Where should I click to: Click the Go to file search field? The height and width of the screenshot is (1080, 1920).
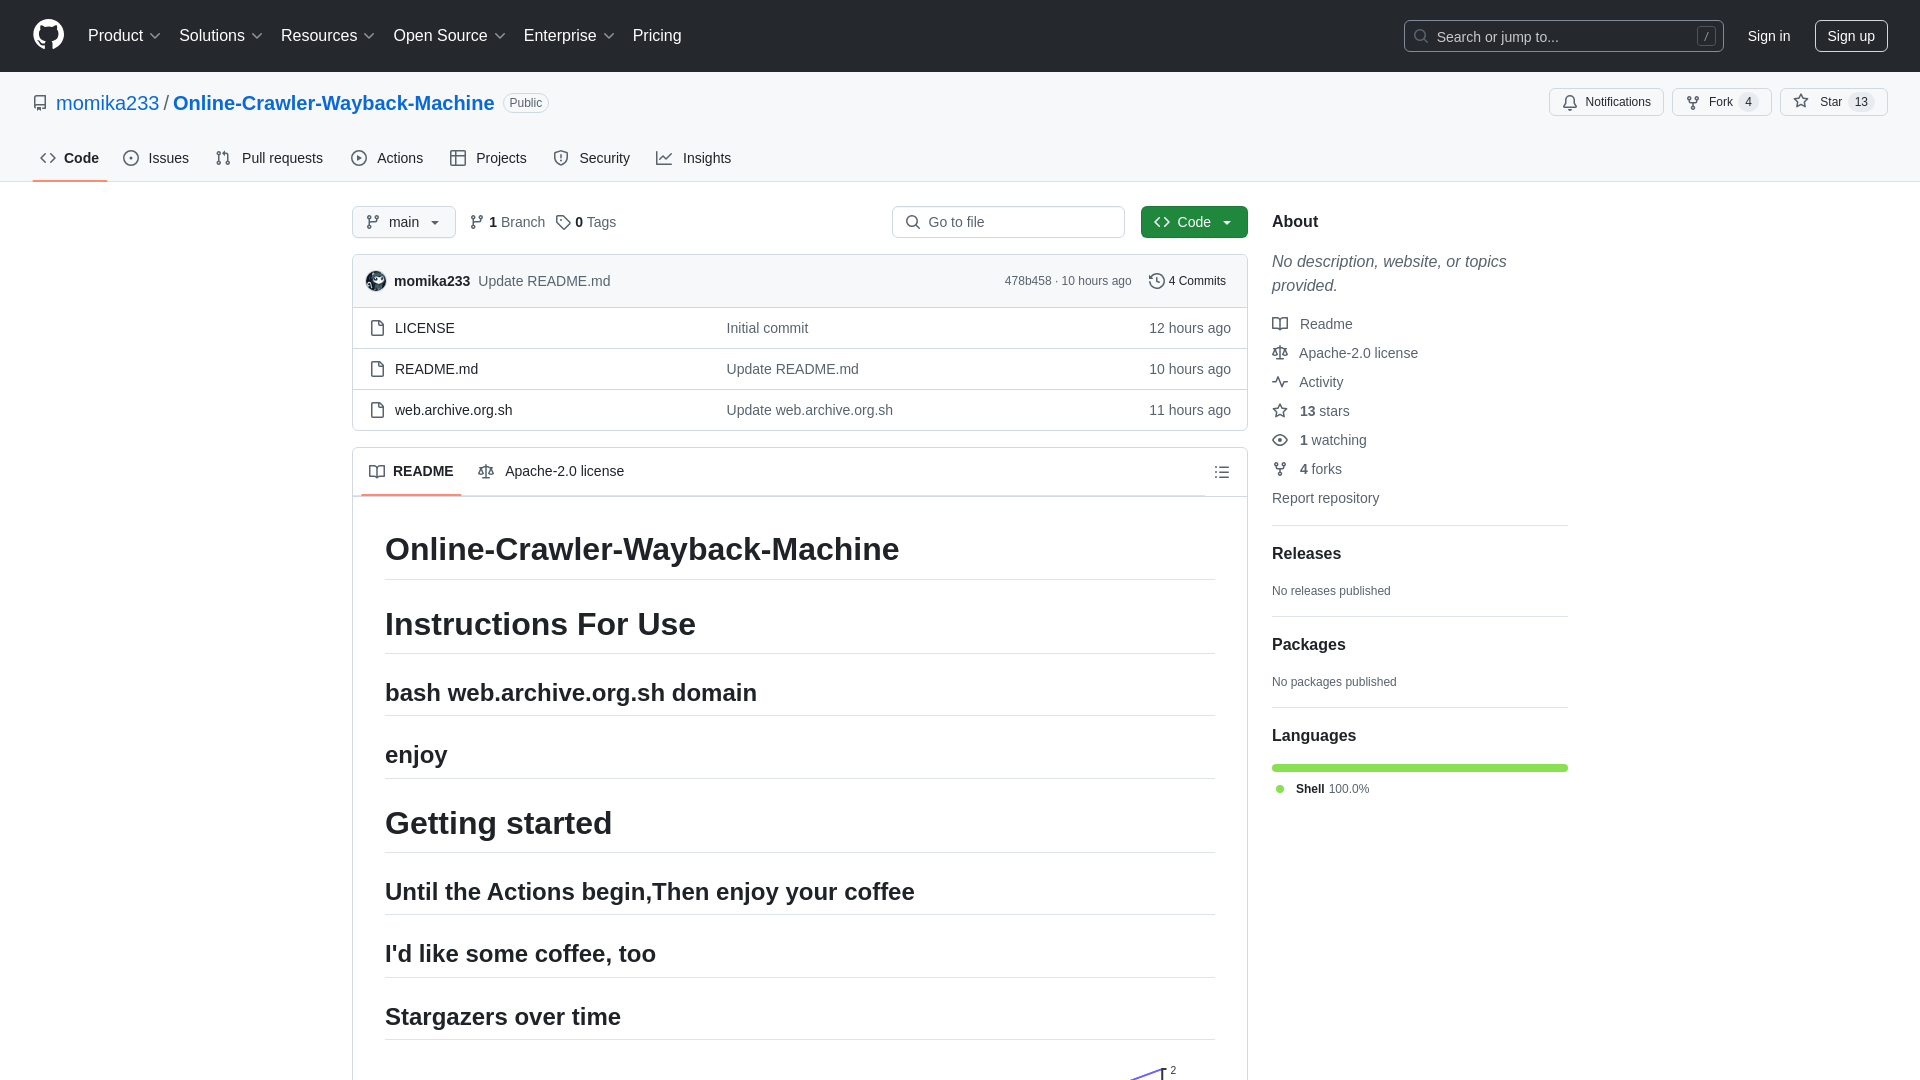[1007, 222]
